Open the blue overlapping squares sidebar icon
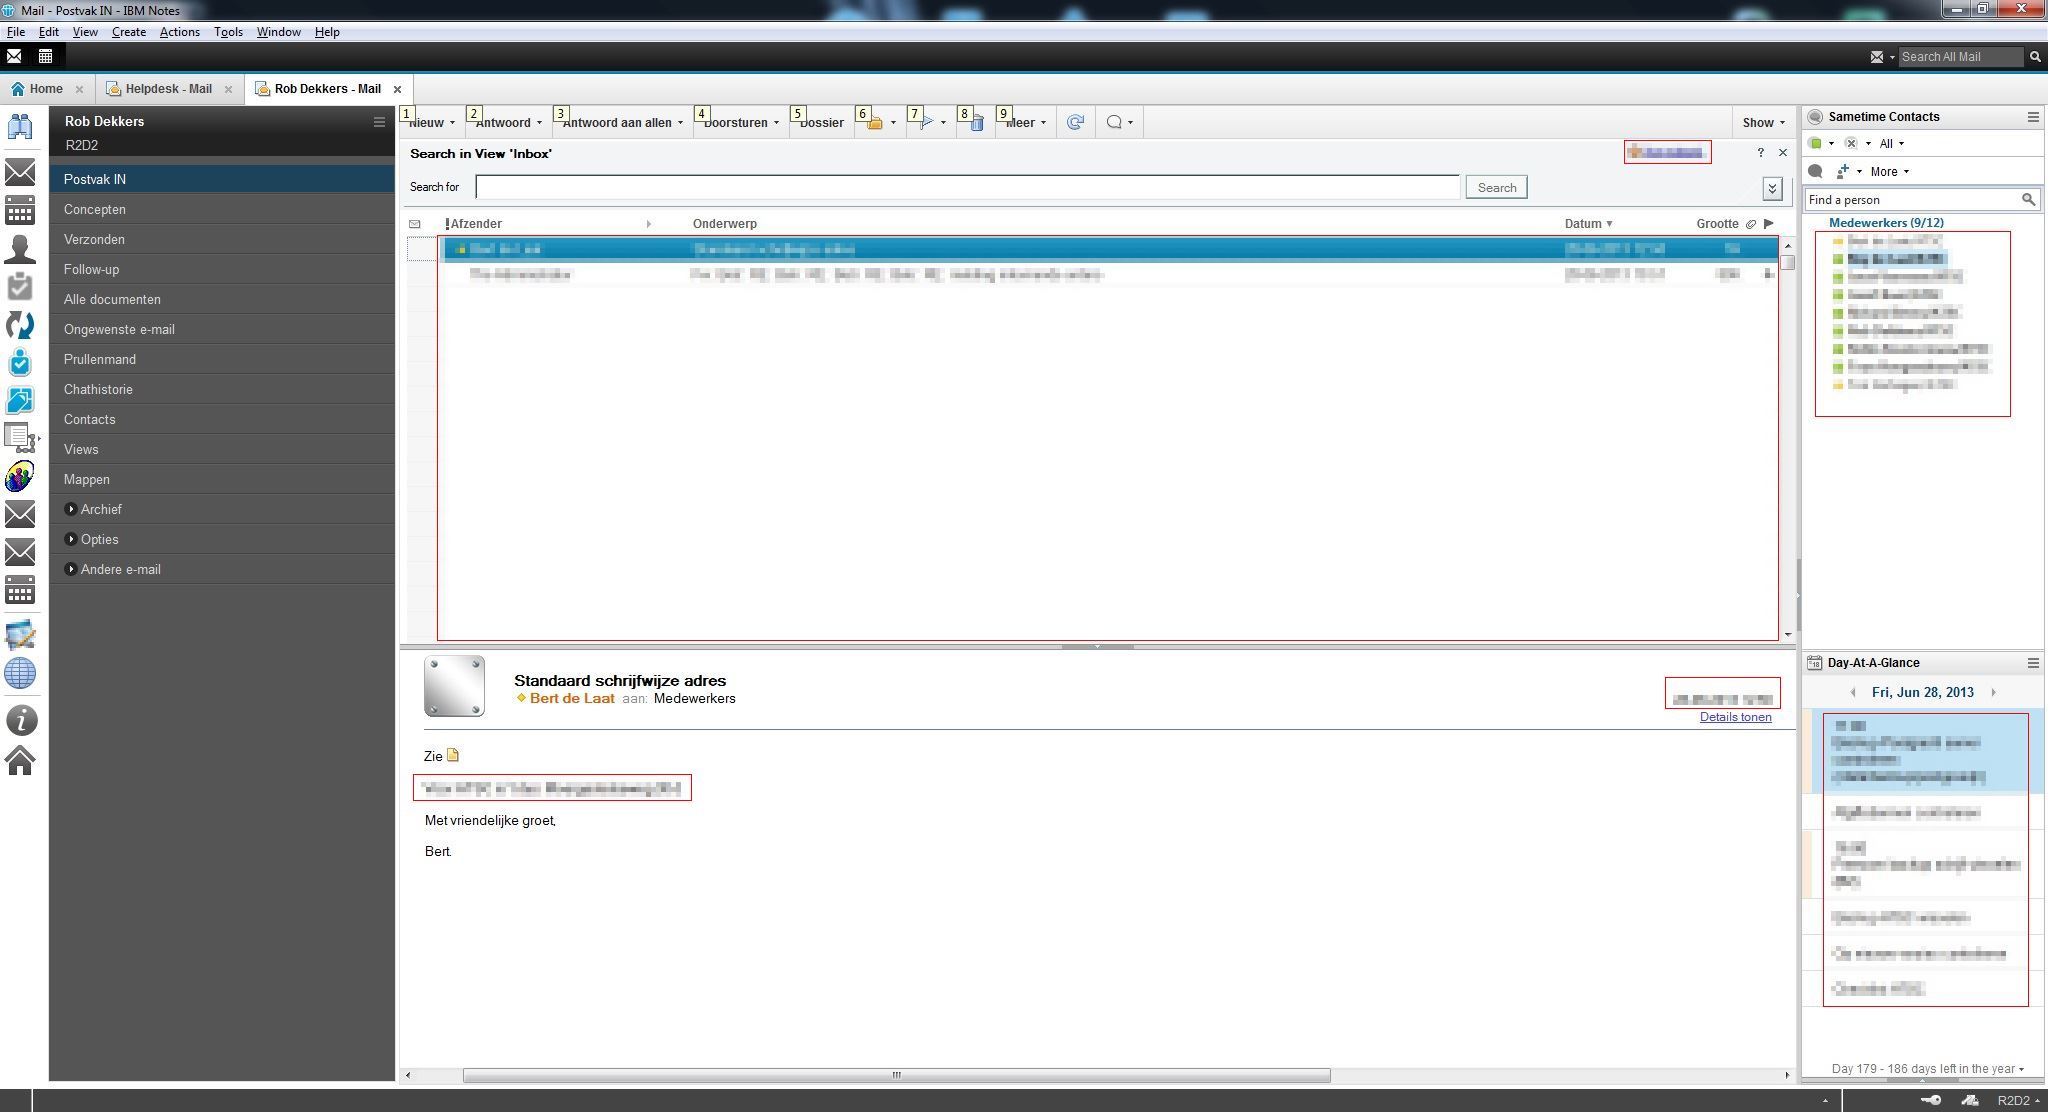This screenshot has height=1112, width=2048. click(20, 400)
